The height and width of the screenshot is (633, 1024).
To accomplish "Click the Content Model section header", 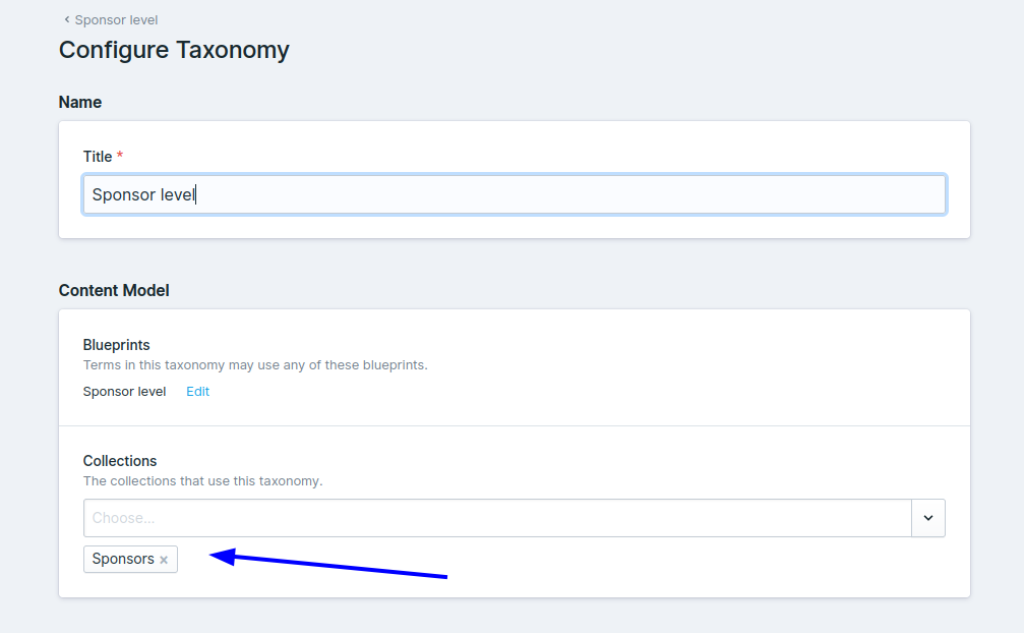I will [113, 290].
